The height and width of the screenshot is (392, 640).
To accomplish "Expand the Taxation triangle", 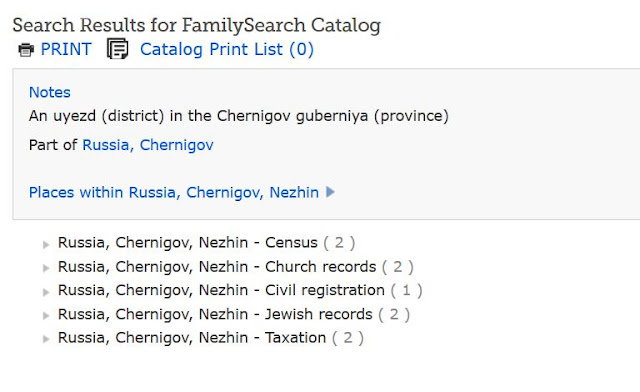I will tap(46, 339).
